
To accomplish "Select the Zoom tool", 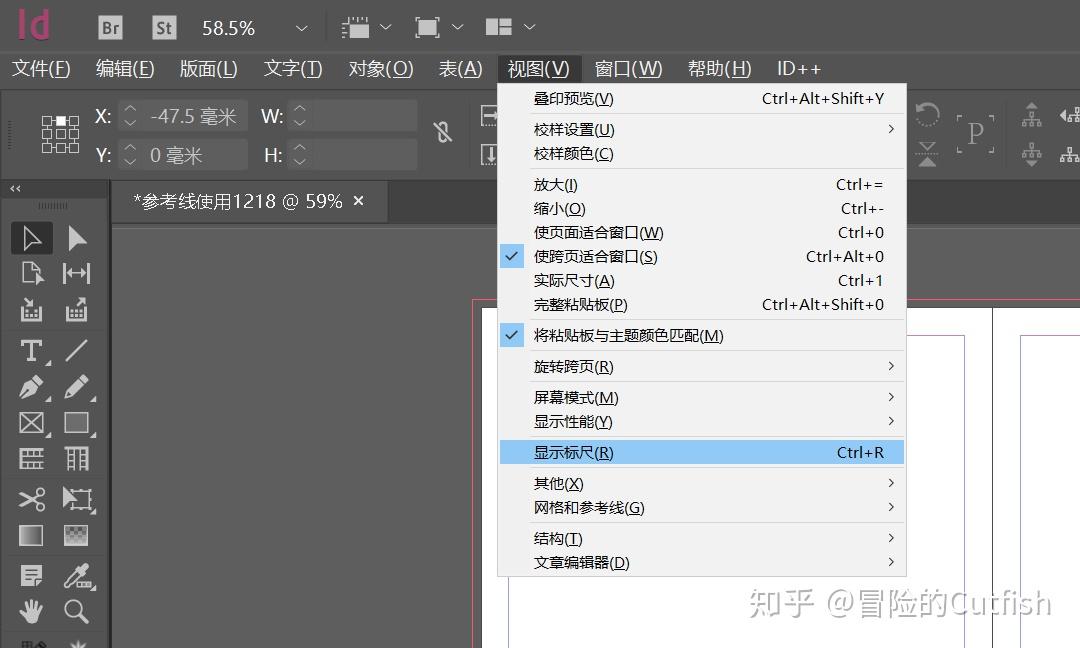I will (x=74, y=611).
